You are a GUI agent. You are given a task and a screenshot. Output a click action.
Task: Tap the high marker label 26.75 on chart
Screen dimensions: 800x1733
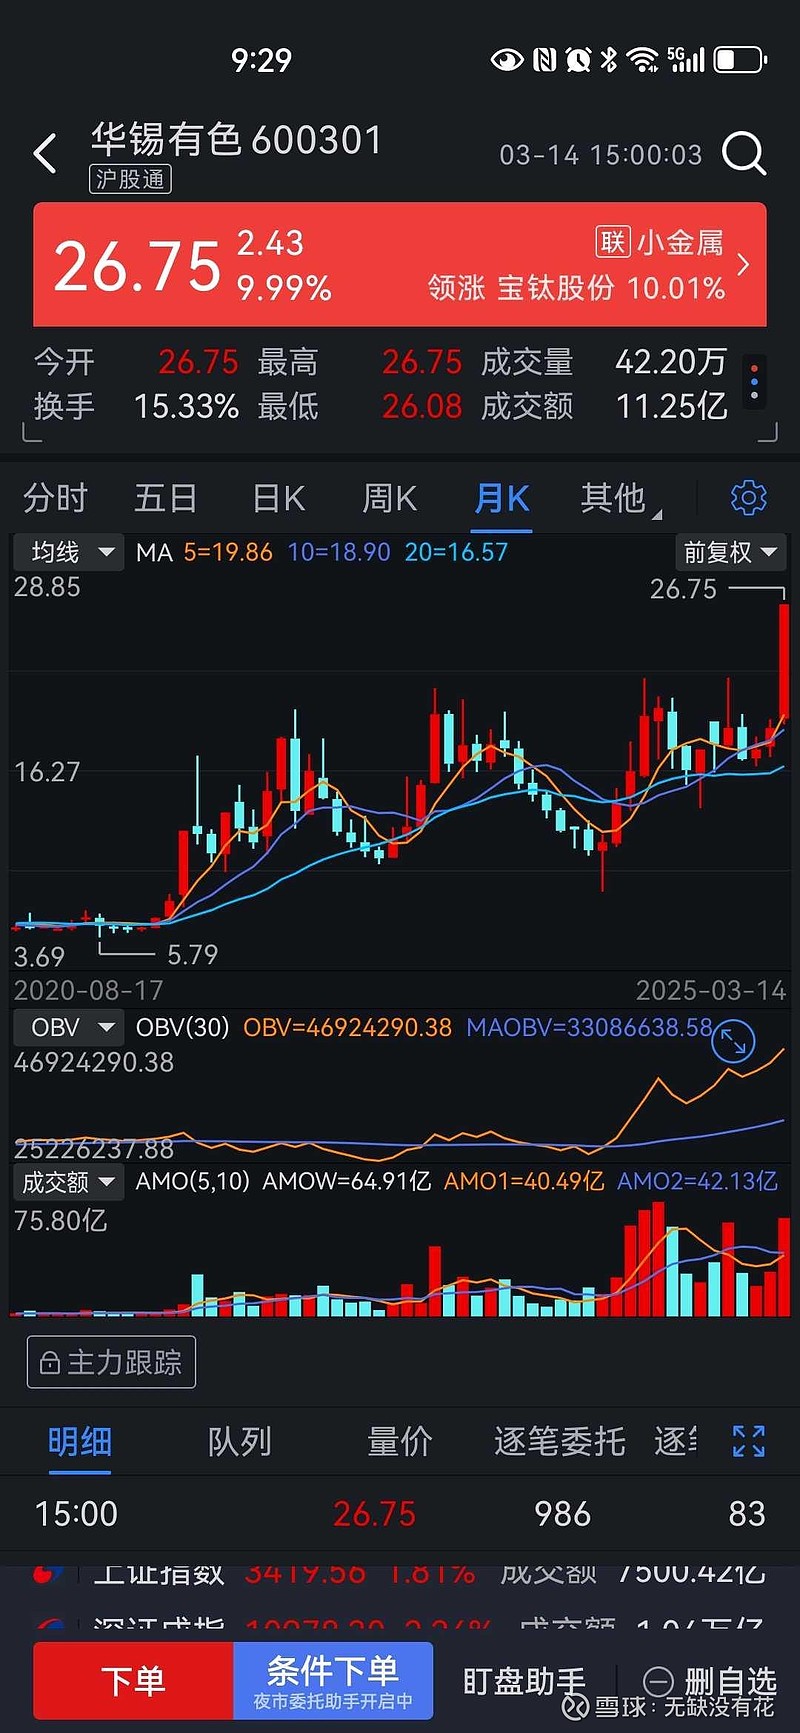click(683, 589)
